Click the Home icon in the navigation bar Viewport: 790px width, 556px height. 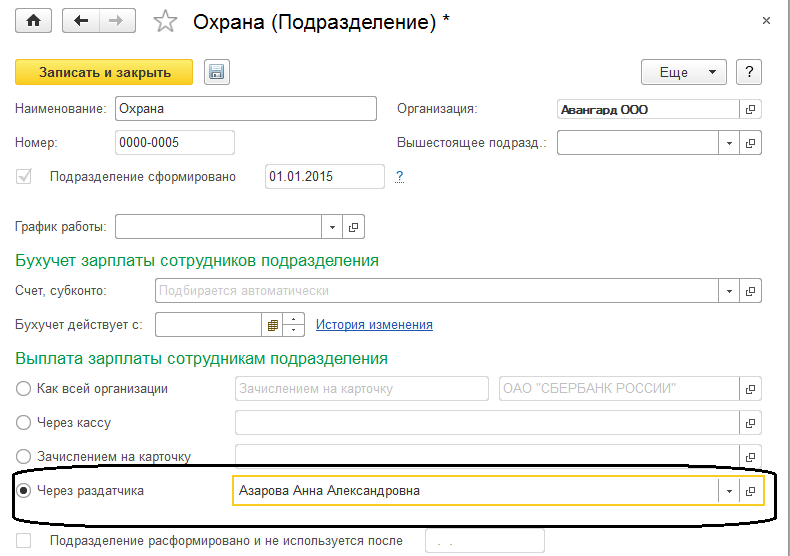pos(33,21)
